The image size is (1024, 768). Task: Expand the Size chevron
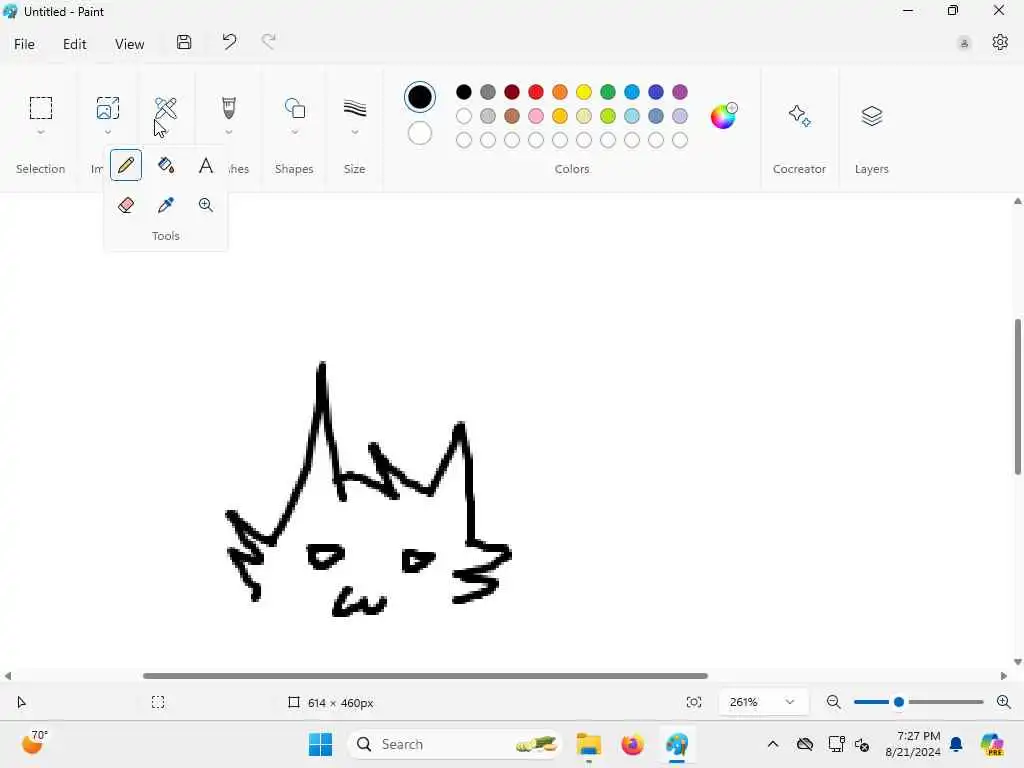point(355,133)
